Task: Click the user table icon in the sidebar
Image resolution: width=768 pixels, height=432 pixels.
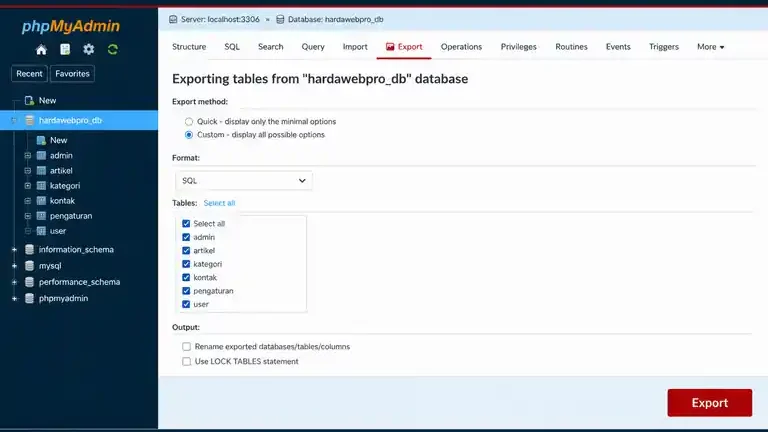Action: click(41, 231)
